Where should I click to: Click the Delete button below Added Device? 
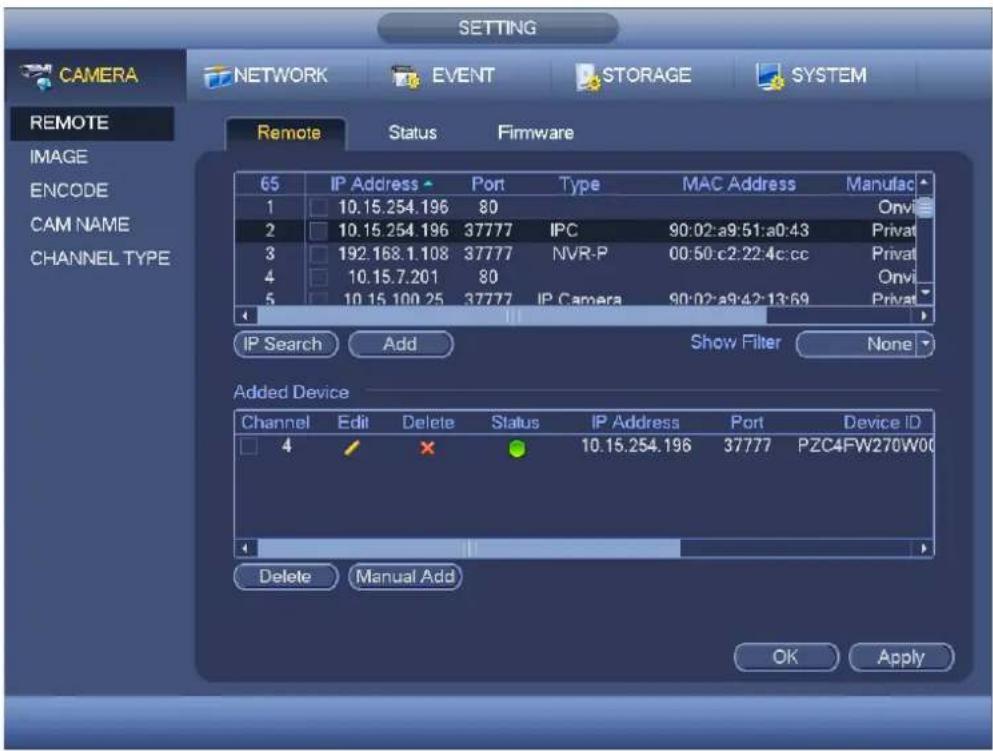tap(286, 577)
